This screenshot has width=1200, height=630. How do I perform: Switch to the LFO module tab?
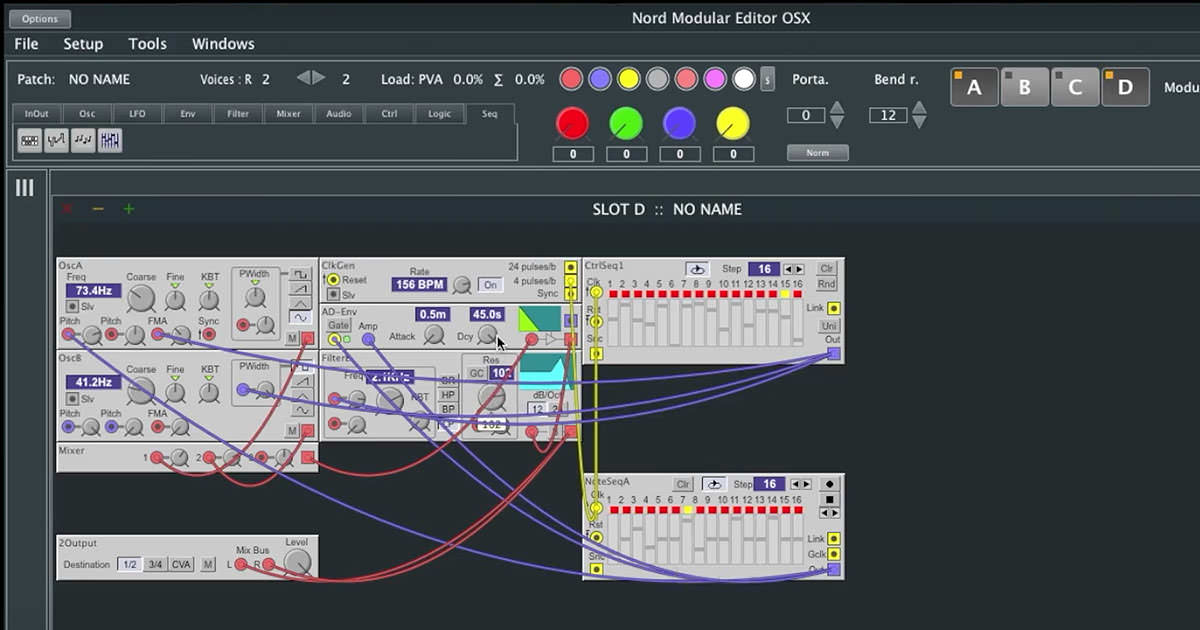point(137,114)
